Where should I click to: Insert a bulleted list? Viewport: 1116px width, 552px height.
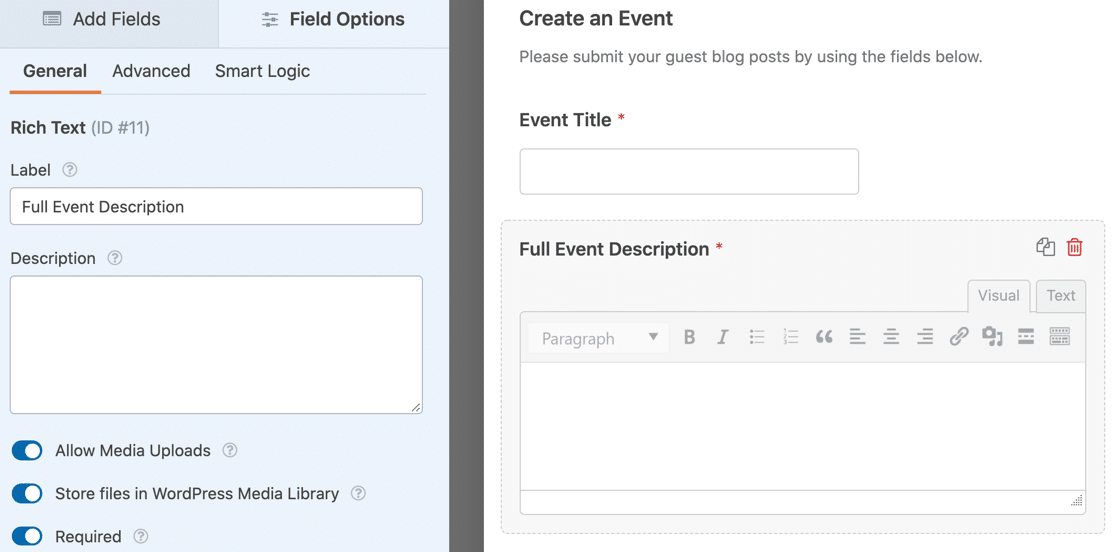pos(757,337)
